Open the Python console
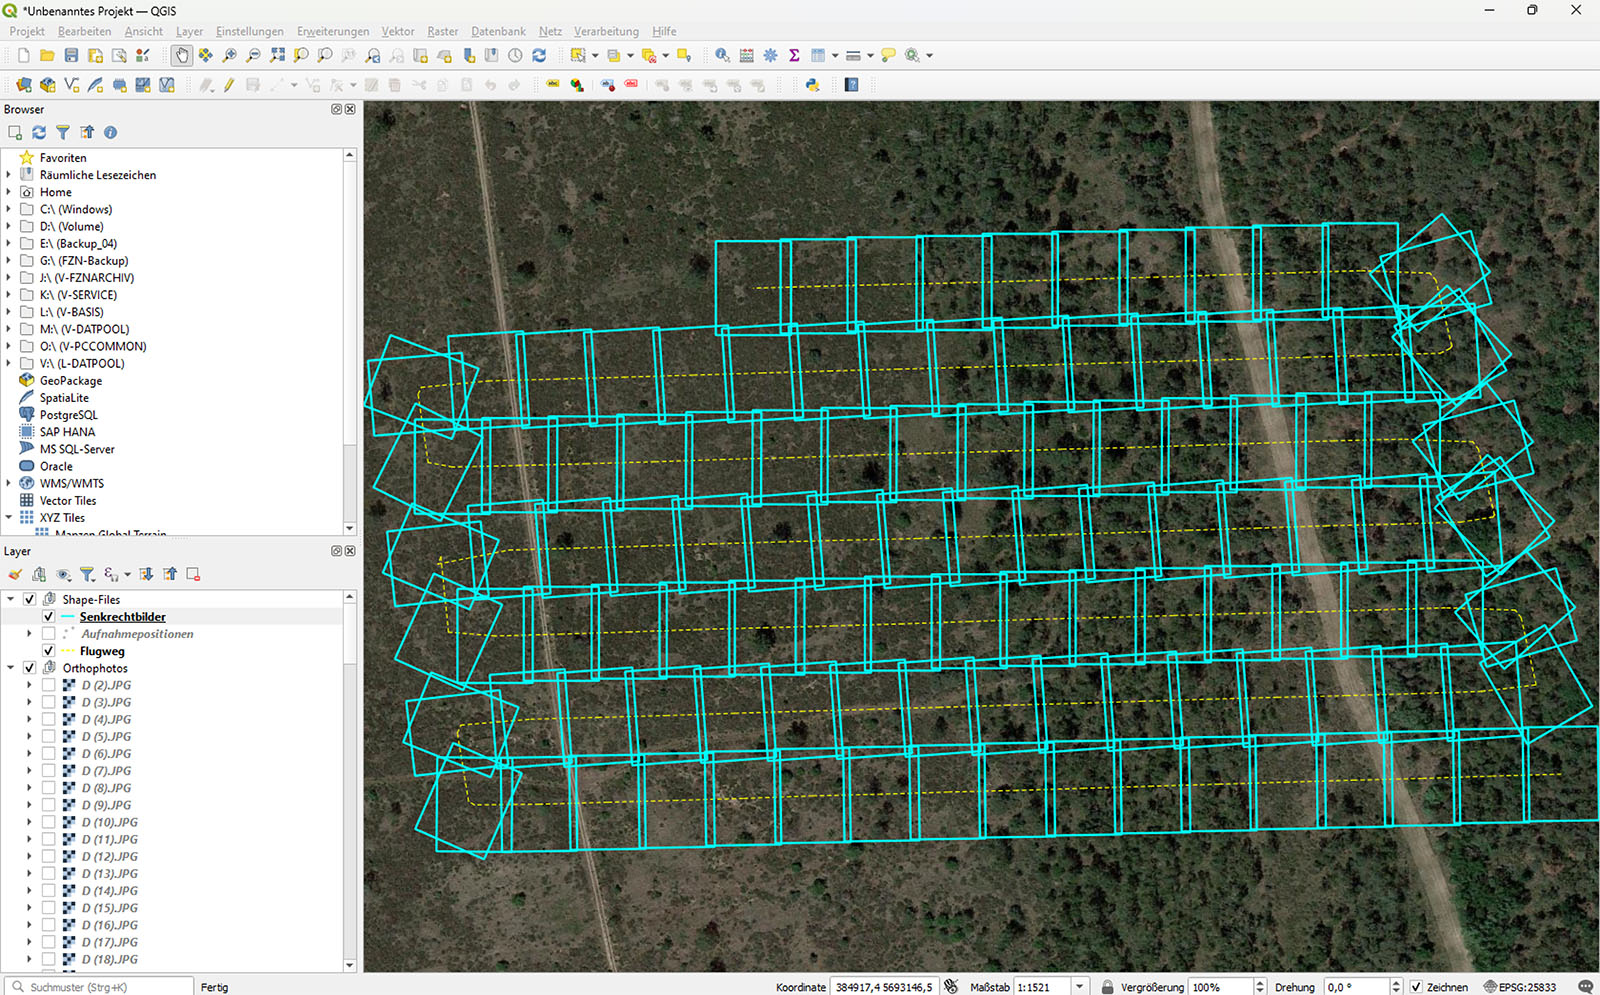 [812, 85]
